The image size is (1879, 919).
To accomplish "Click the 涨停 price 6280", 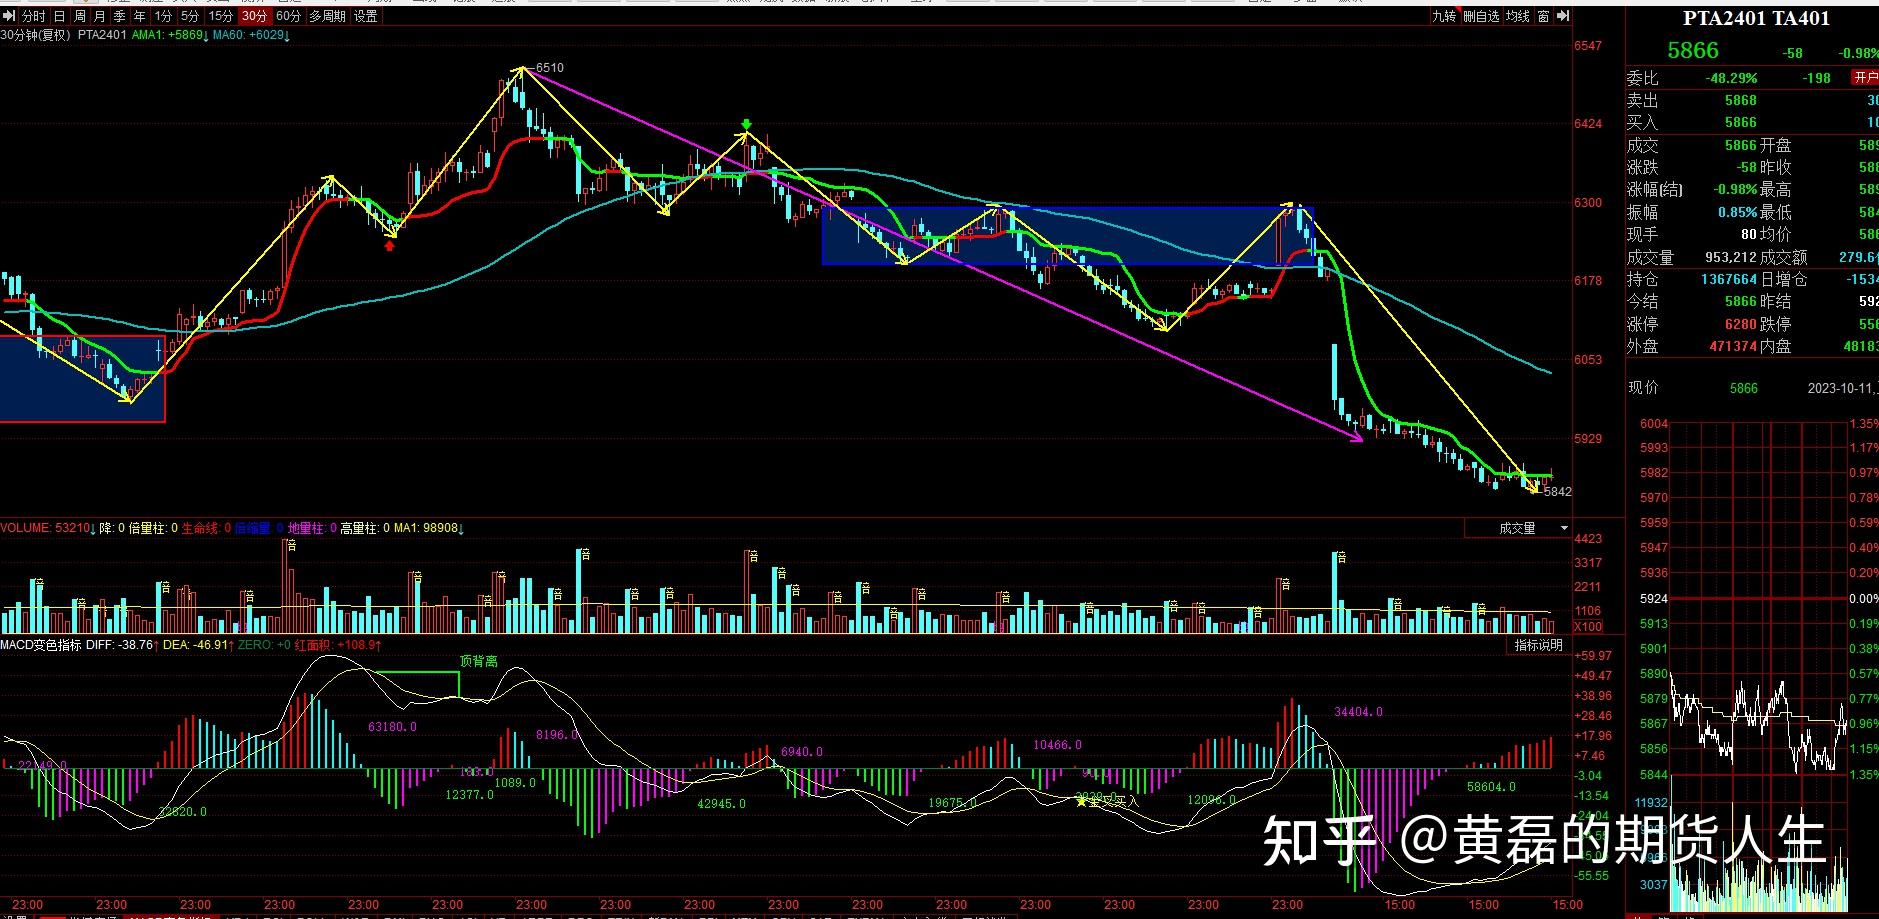I will pos(1740,324).
